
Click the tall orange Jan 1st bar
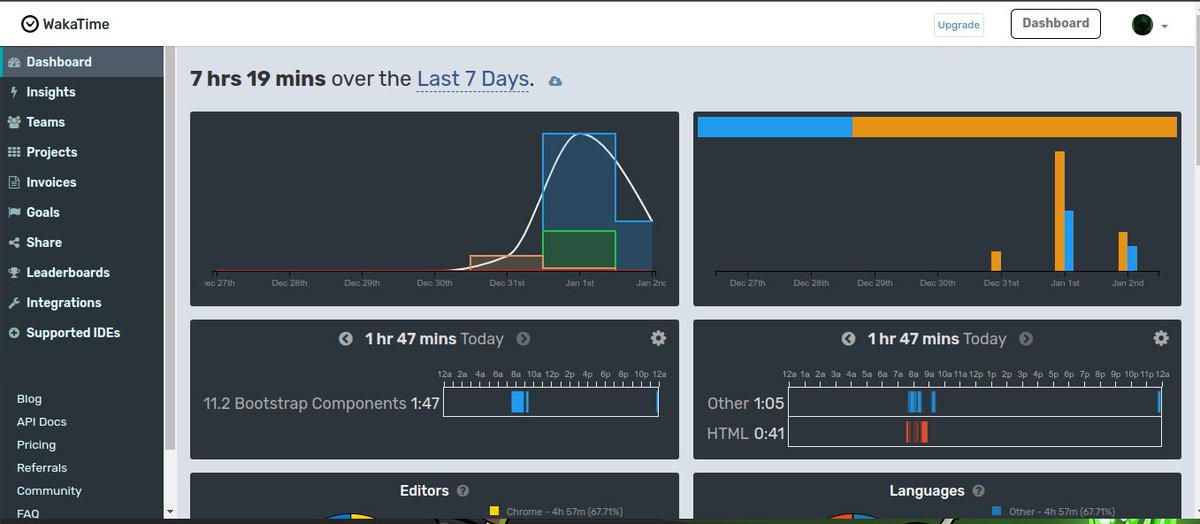pos(1060,211)
